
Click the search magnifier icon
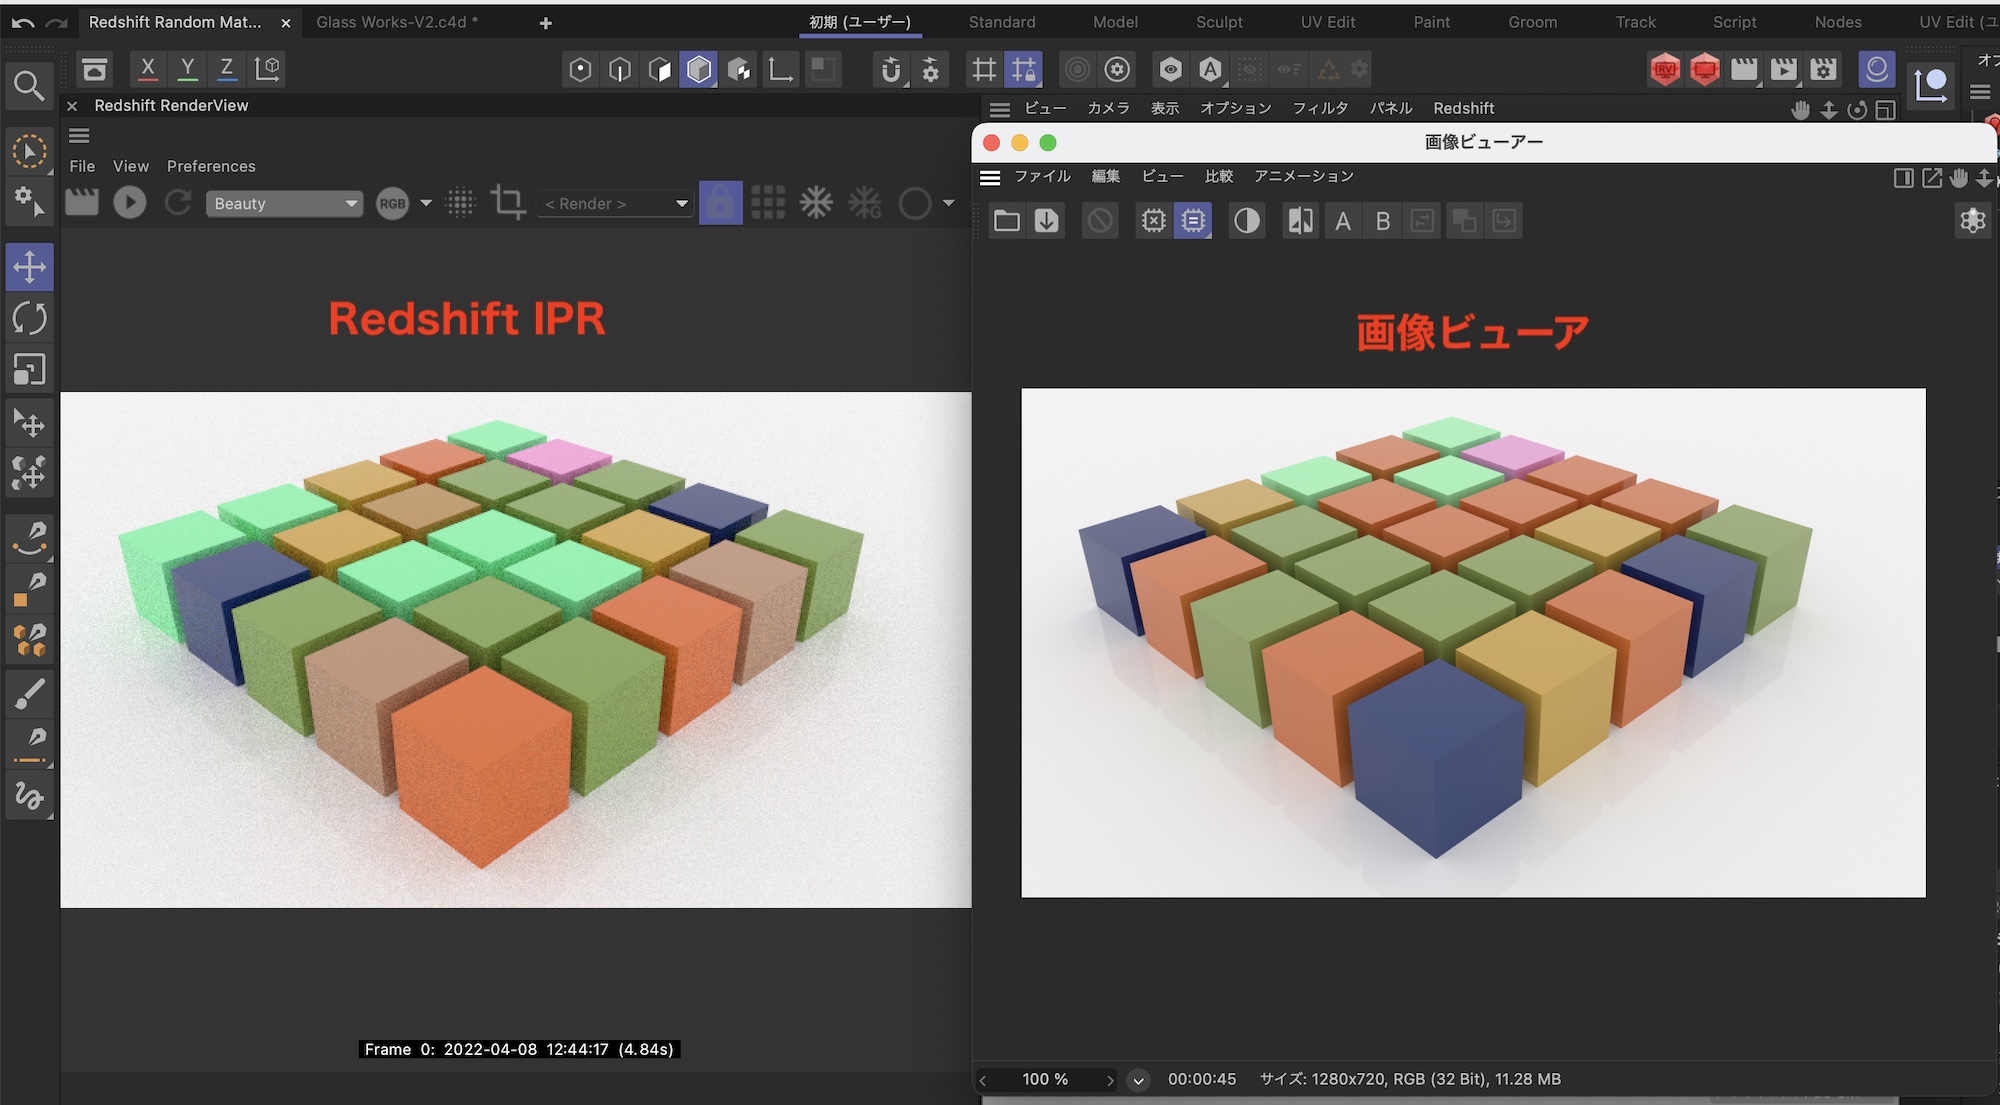29,86
